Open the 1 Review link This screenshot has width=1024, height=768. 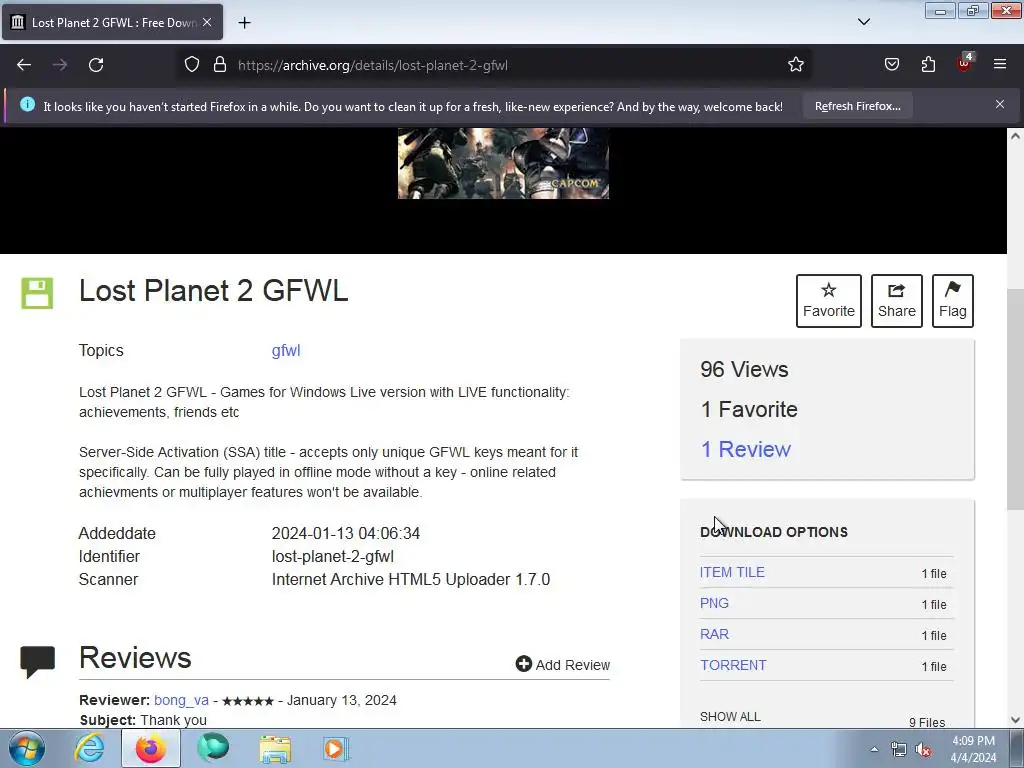[745, 449]
